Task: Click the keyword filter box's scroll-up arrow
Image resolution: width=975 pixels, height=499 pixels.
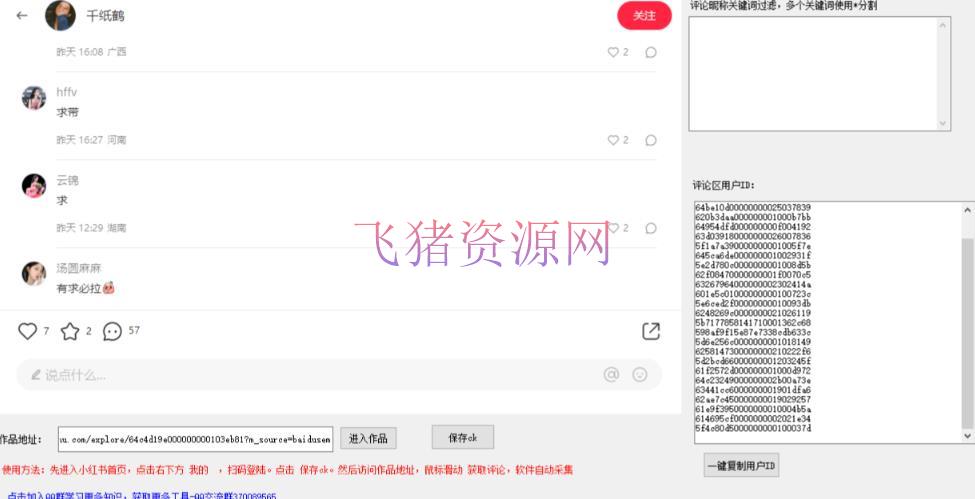Action: (943, 24)
